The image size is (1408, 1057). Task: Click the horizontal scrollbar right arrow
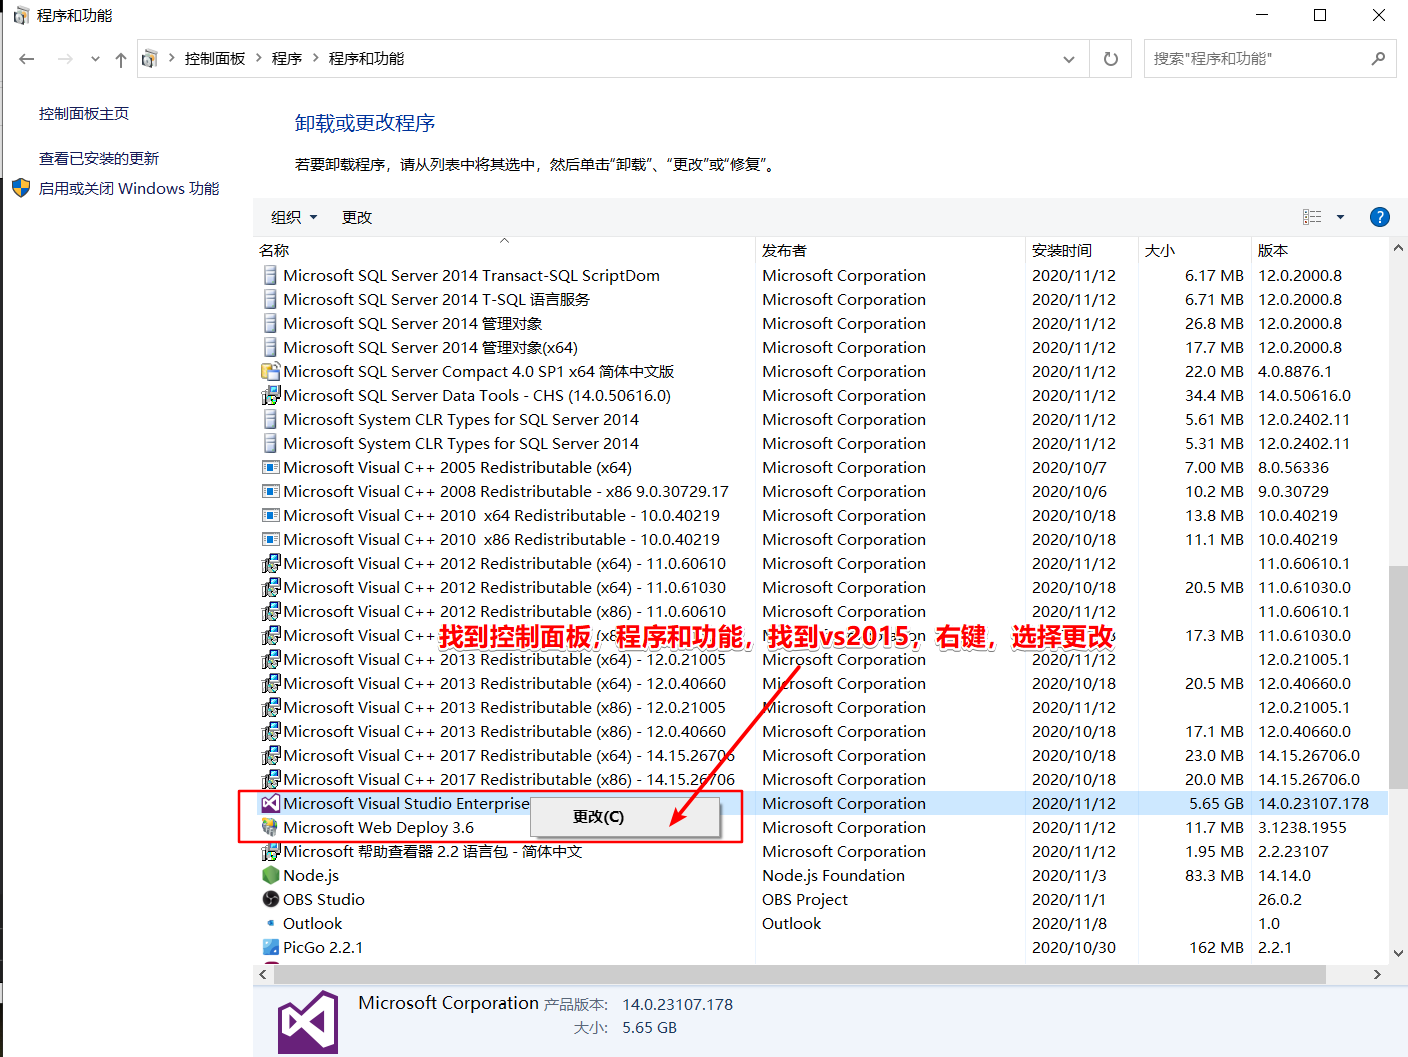click(1377, 974)
